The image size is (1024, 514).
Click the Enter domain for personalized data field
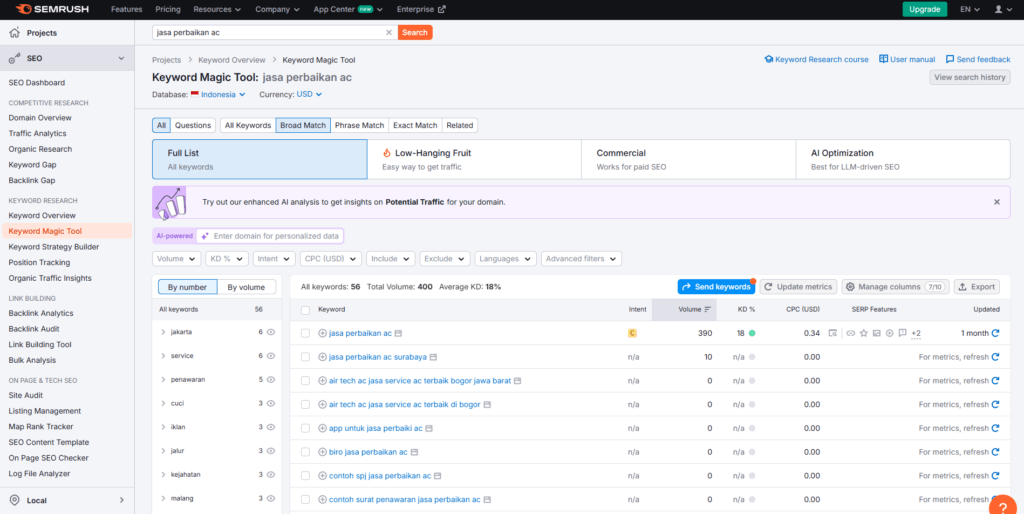(x=270, y=236)
